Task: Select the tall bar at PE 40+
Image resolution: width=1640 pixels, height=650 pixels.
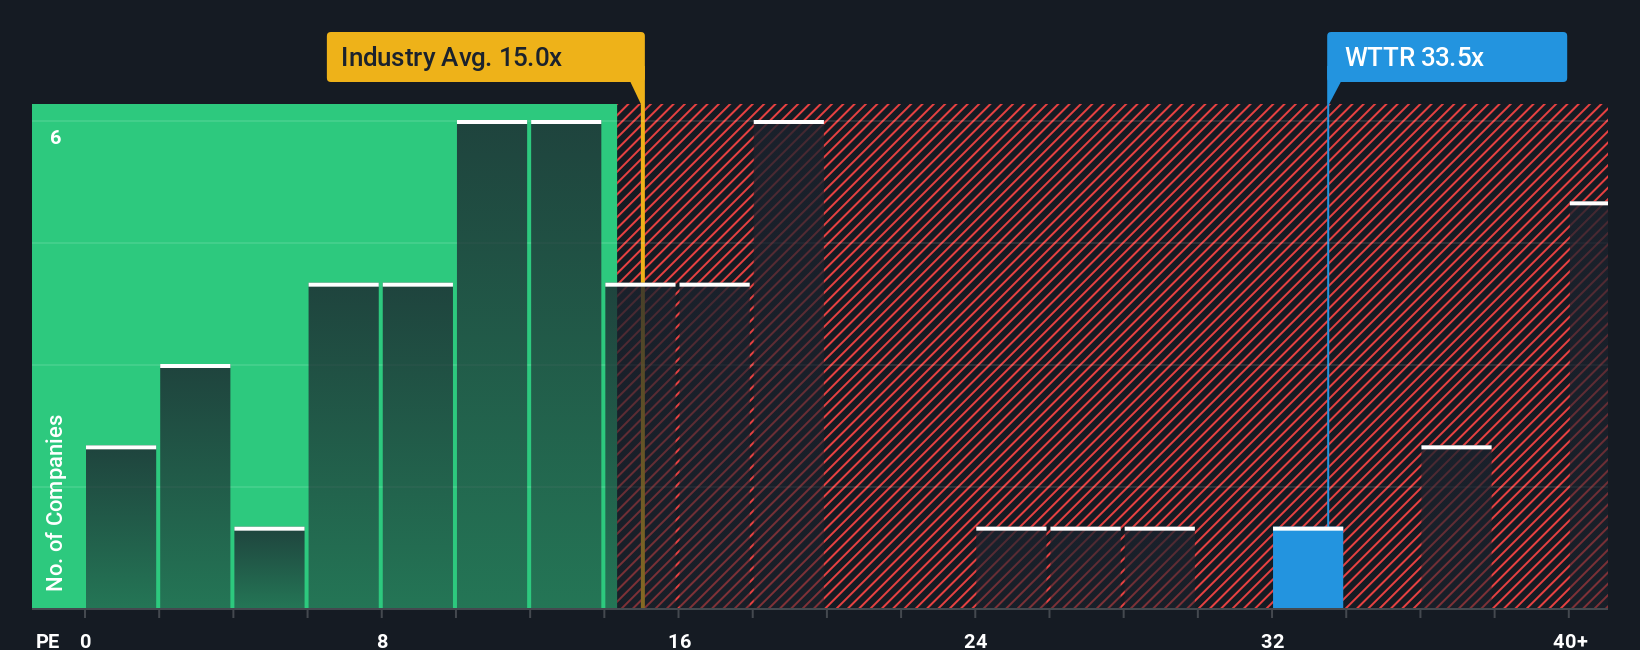Action: tap(1589, 405)
